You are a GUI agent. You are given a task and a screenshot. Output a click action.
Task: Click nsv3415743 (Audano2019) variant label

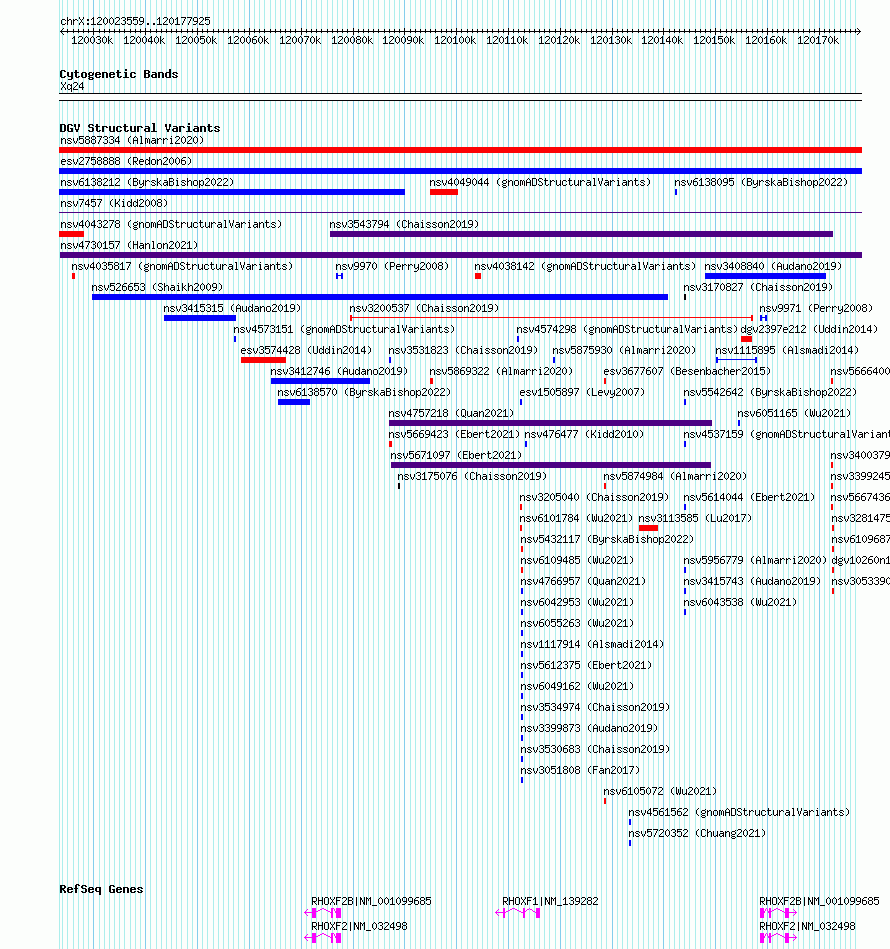tap(752, 582)
